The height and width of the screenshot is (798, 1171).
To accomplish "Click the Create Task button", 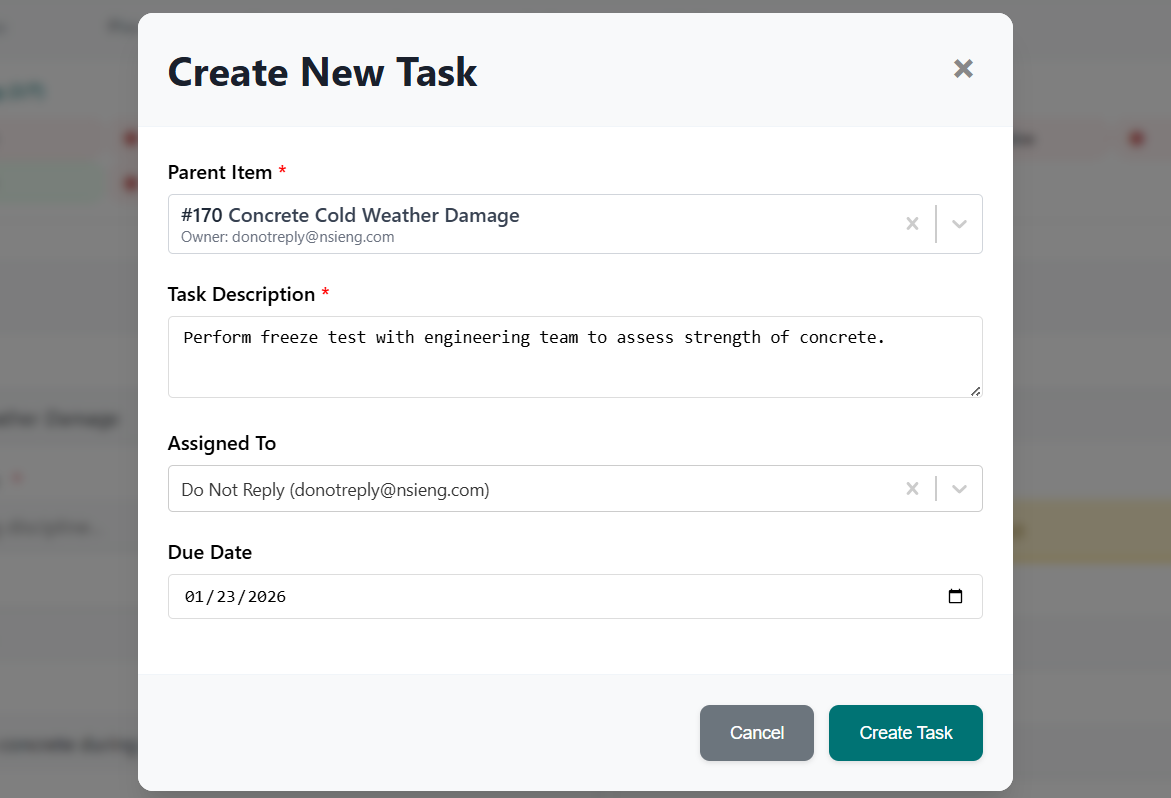I will point(905,733).
